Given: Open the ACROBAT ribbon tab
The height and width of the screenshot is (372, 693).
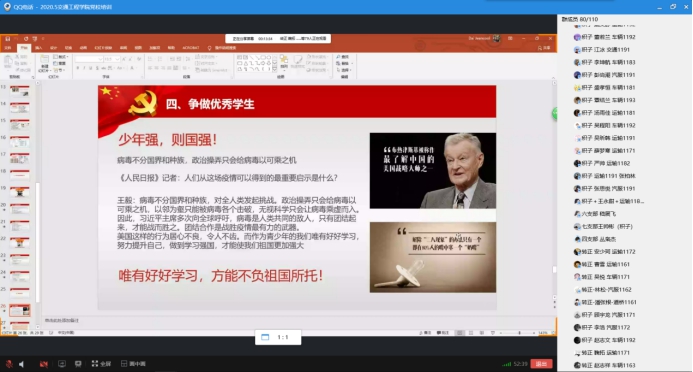Looking at the screenshot, I should click(190, 48).
